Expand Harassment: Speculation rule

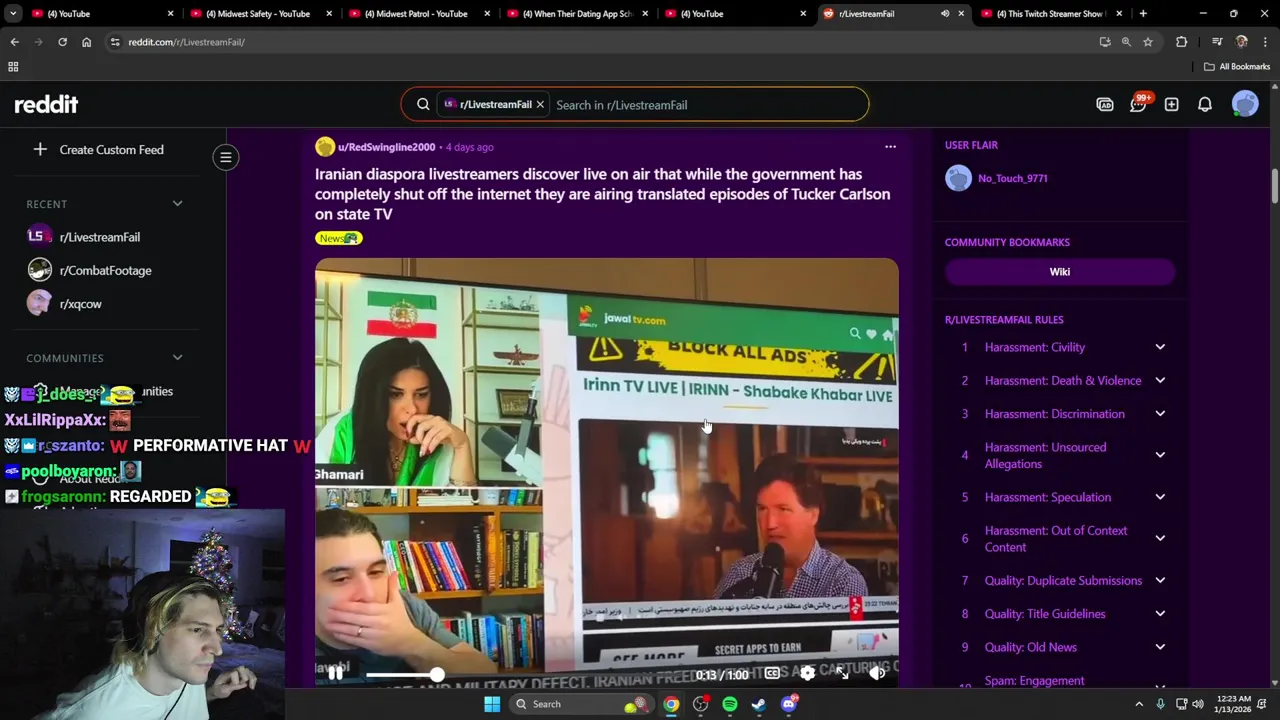tap(1160, 497)
